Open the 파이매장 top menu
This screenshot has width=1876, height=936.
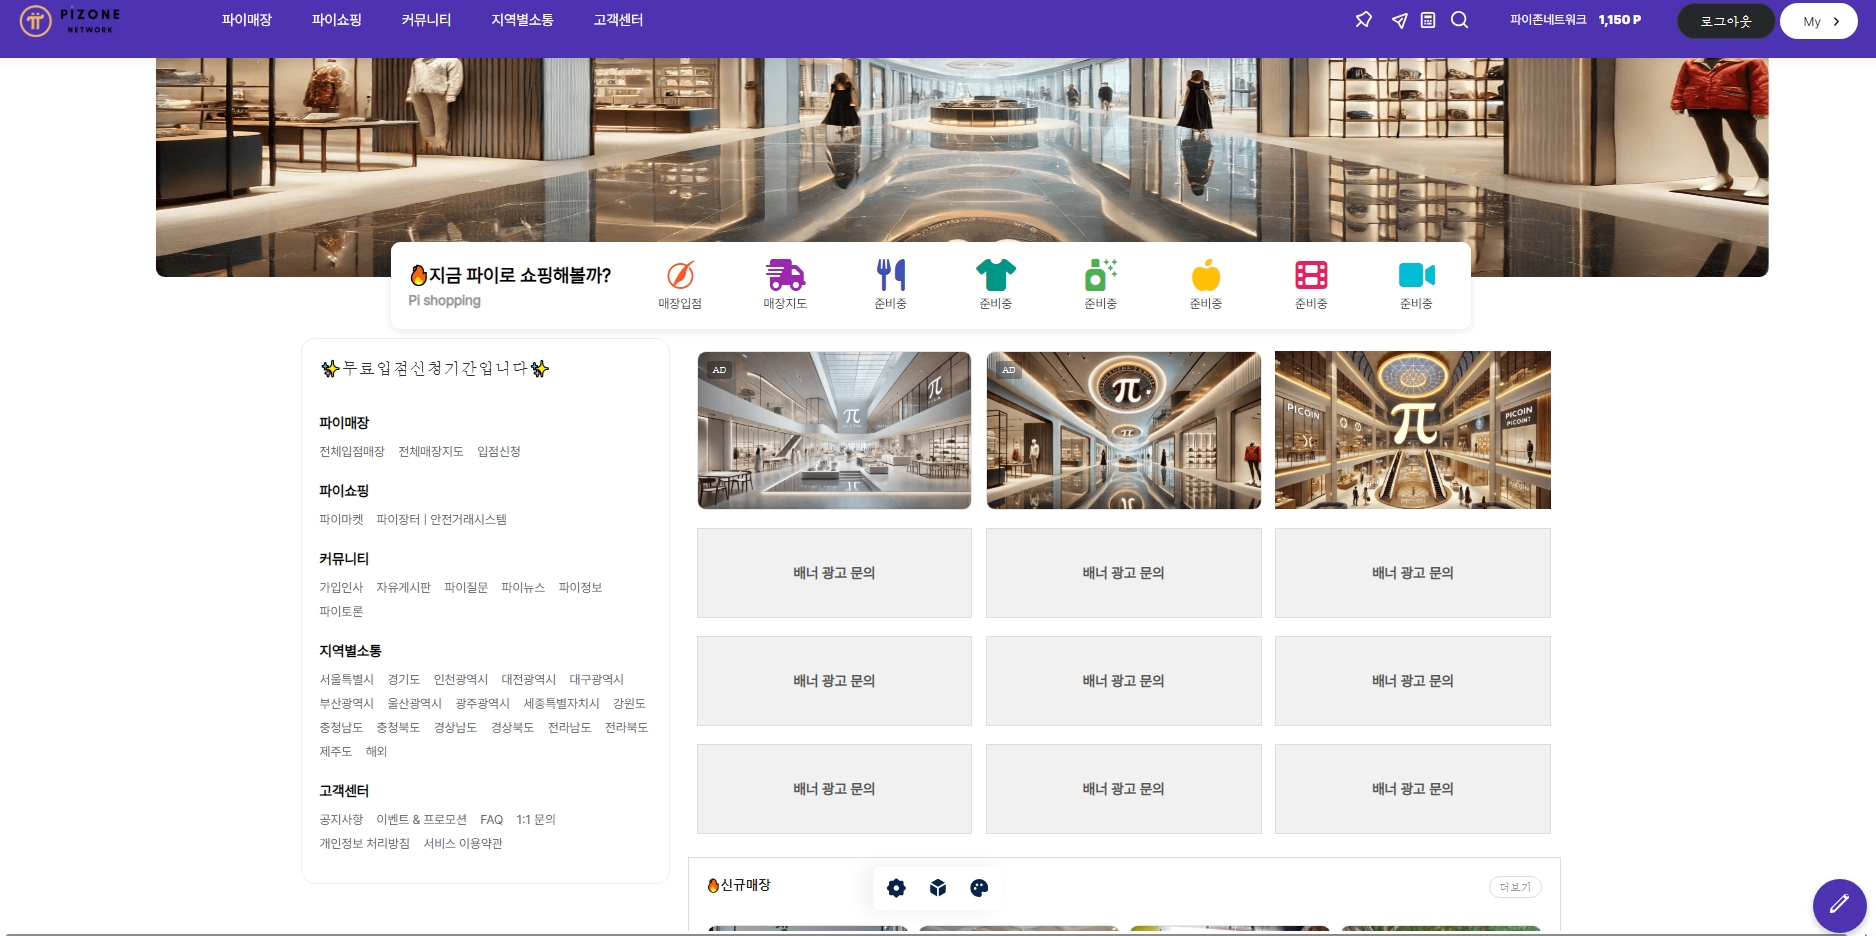coord(247,20)
